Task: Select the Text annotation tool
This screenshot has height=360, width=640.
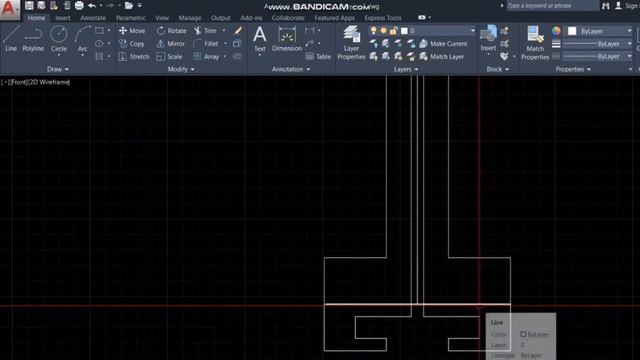Action: tap(260, 39)
